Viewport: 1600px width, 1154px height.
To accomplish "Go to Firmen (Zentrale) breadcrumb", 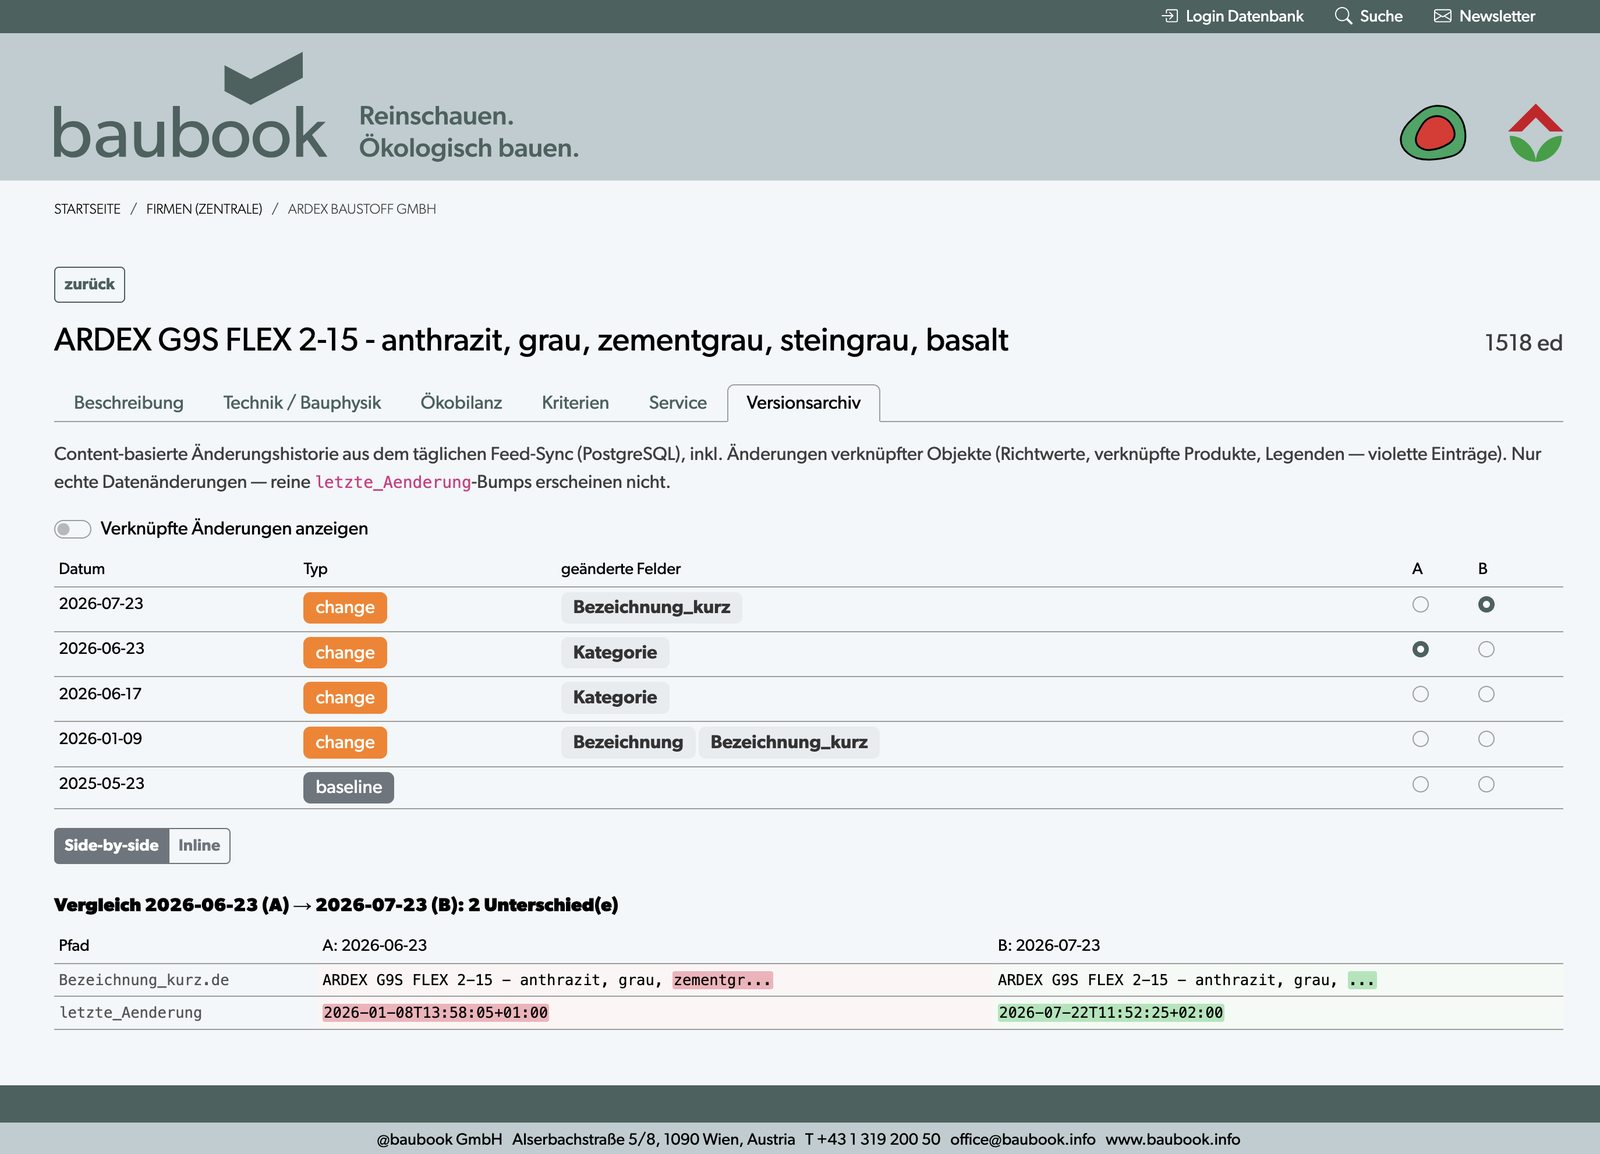I will (204, 209).
